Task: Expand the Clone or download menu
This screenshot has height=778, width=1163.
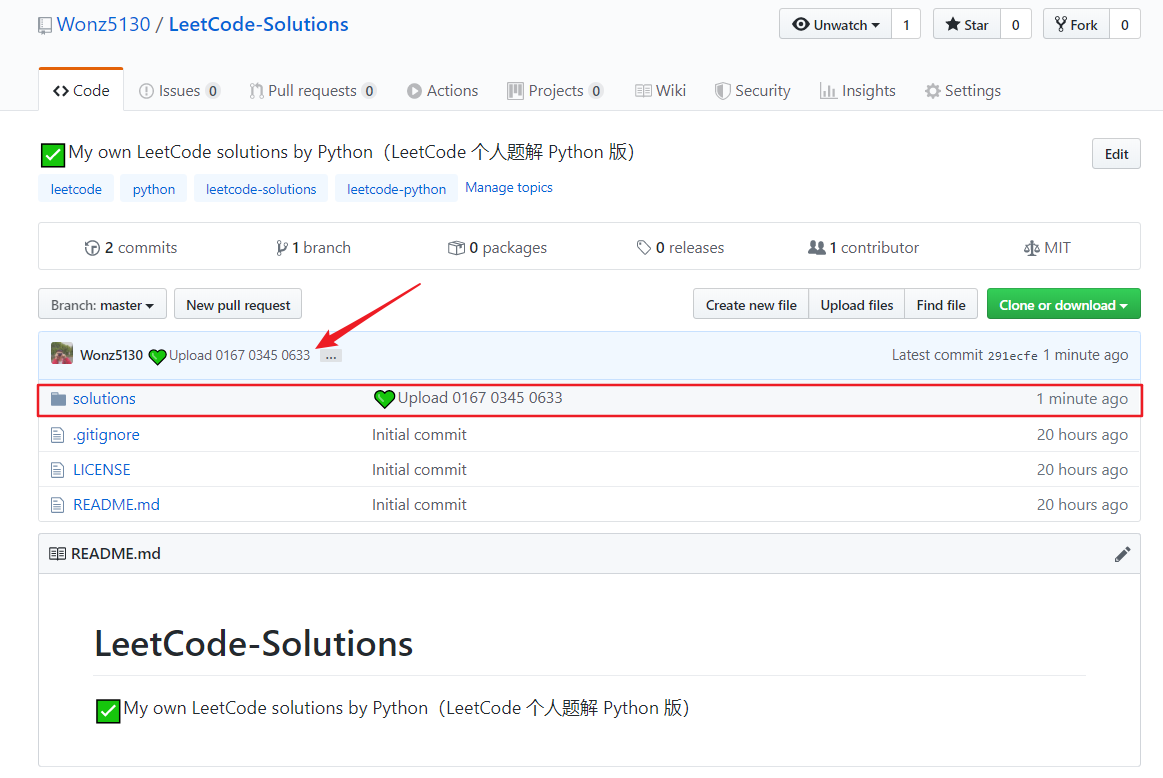Action: click(x=1063, y=305)
